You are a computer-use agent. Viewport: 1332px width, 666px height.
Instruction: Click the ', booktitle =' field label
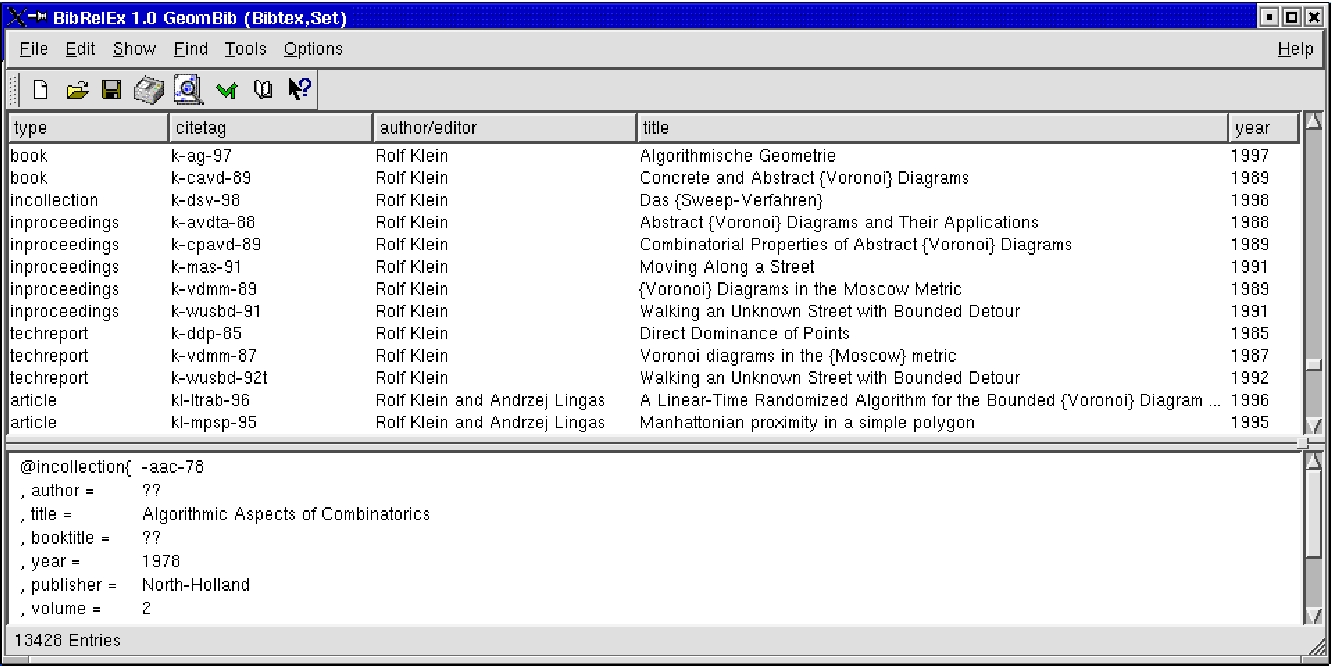pyautogui.click(x=65, y=538)
